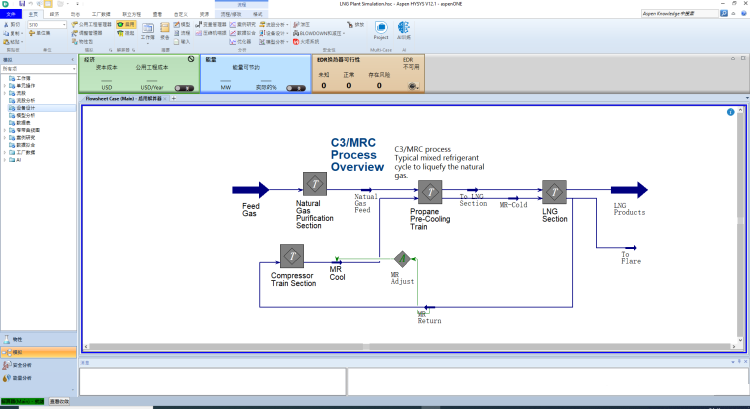Open the Model Summary icon
The height and width of the screenshot is (409, 750).
tap(176, 24)
